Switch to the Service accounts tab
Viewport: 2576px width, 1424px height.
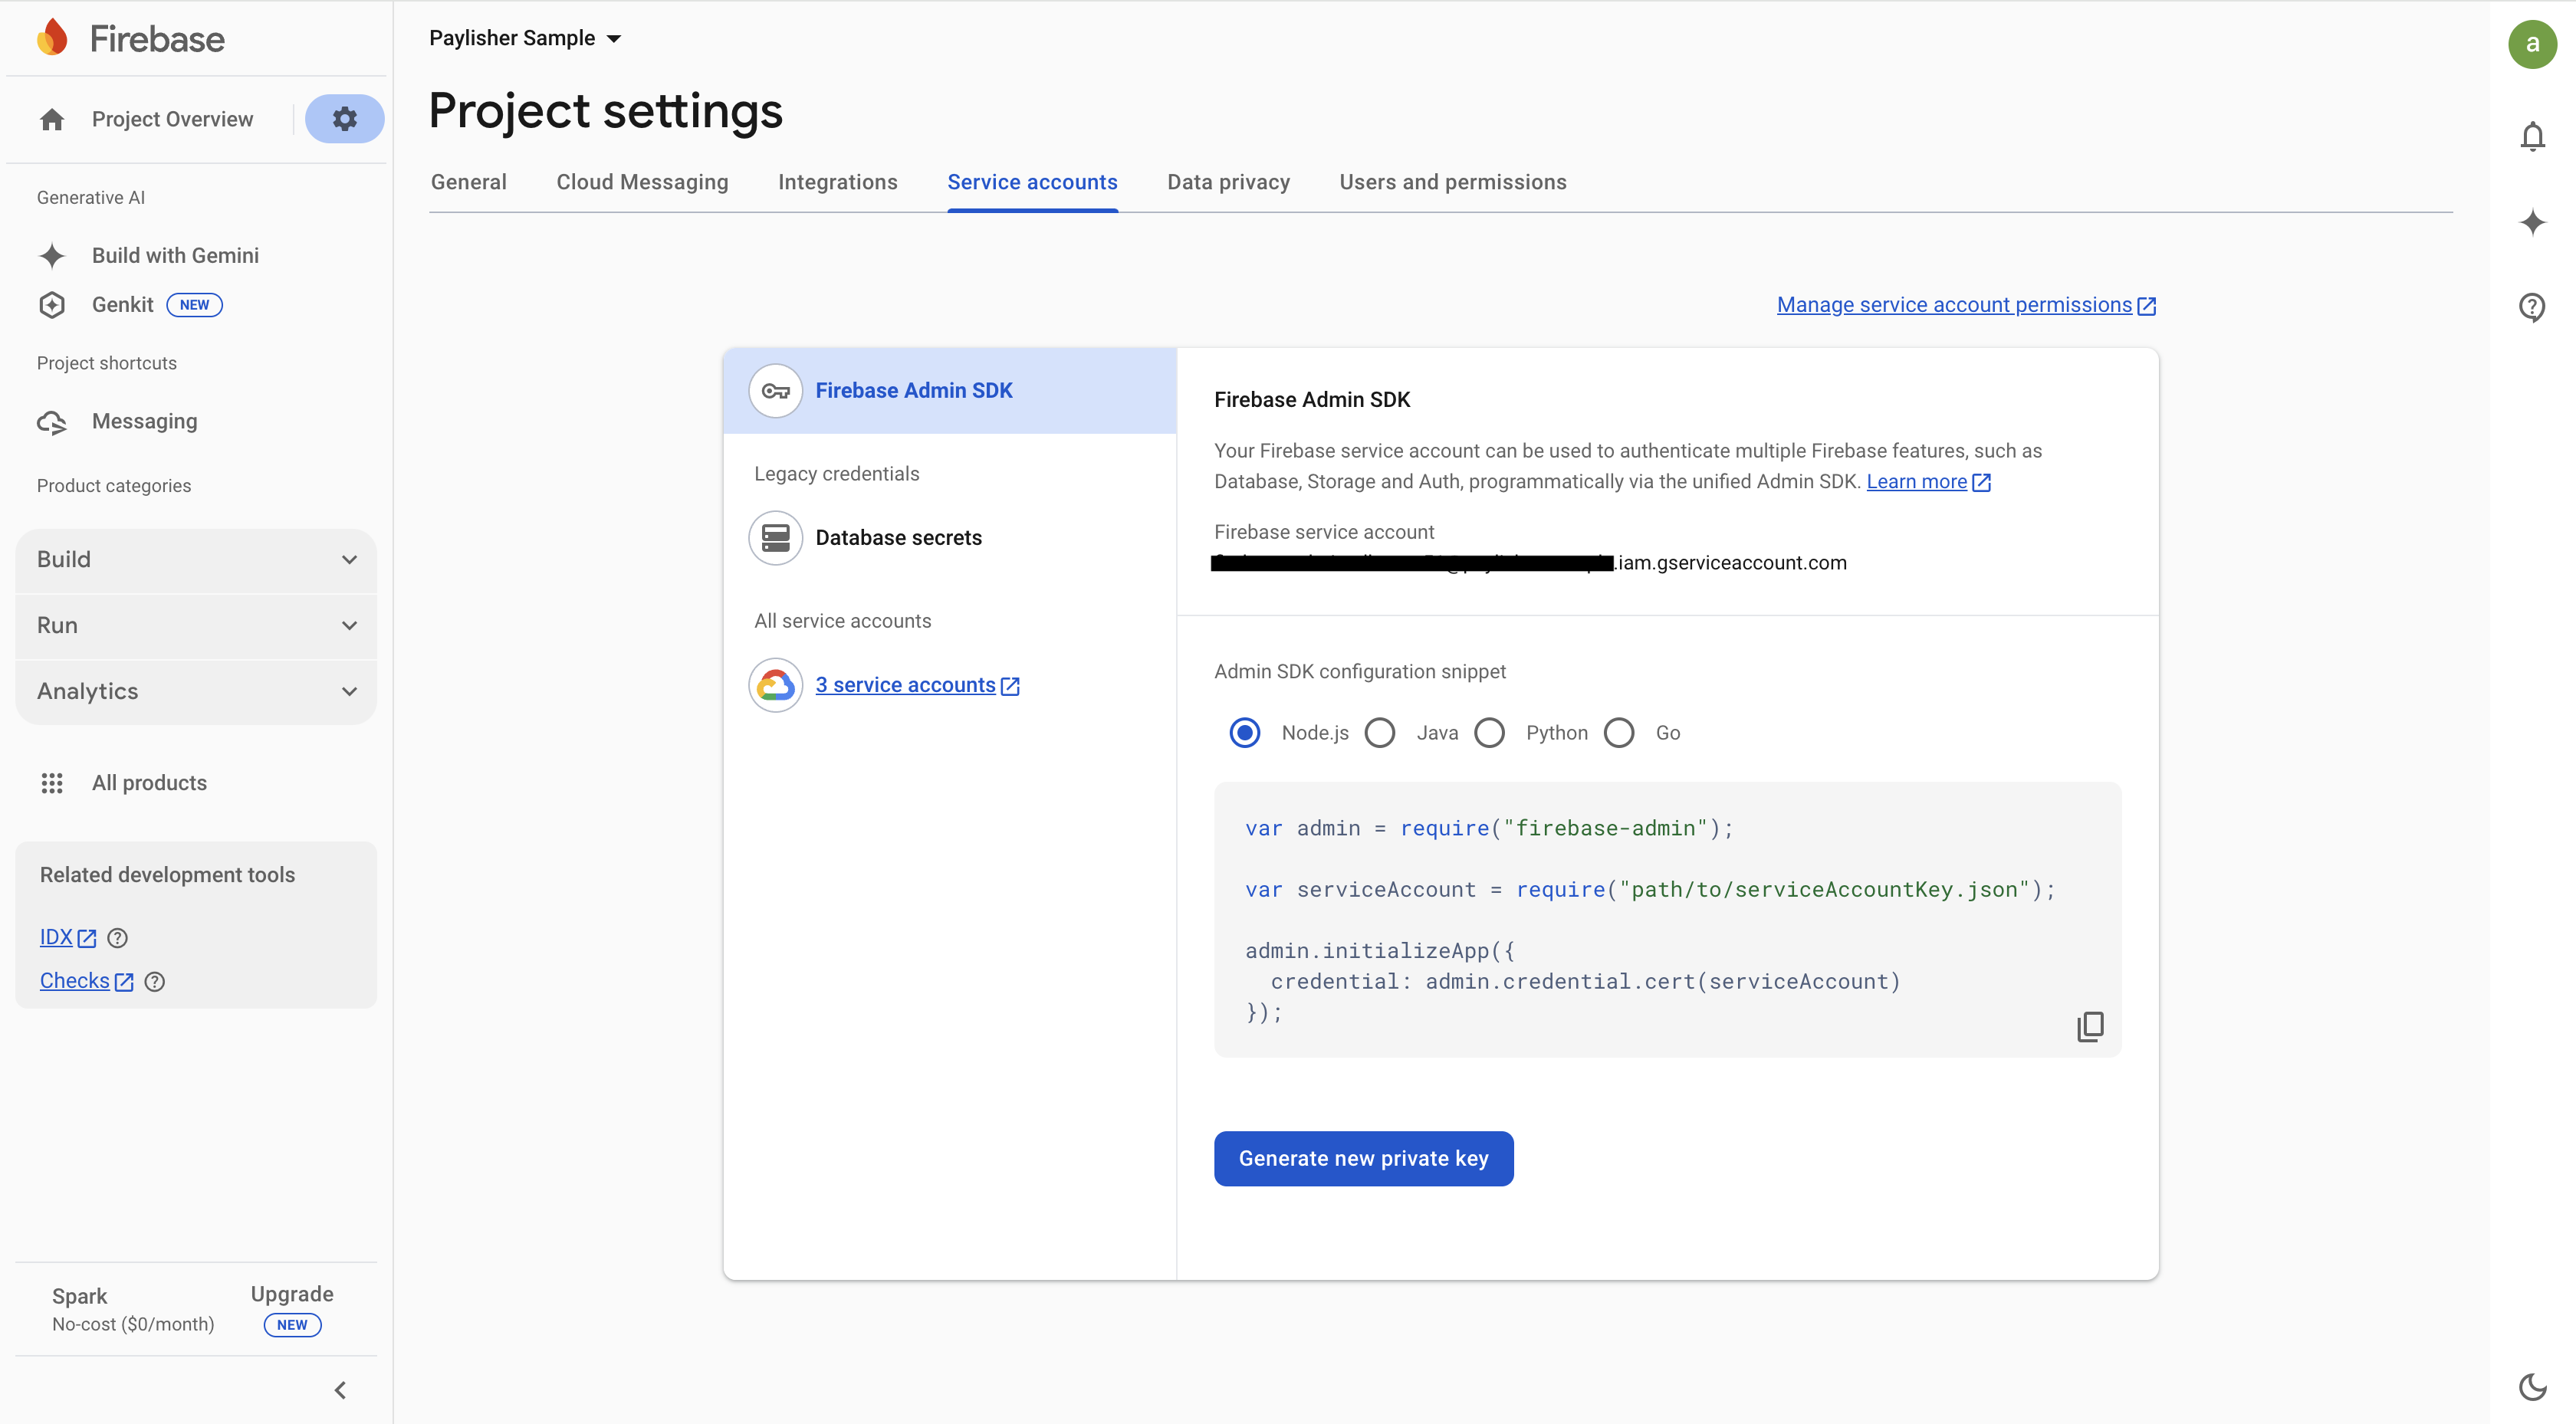pyautogui.click(x=1032, y=182)
